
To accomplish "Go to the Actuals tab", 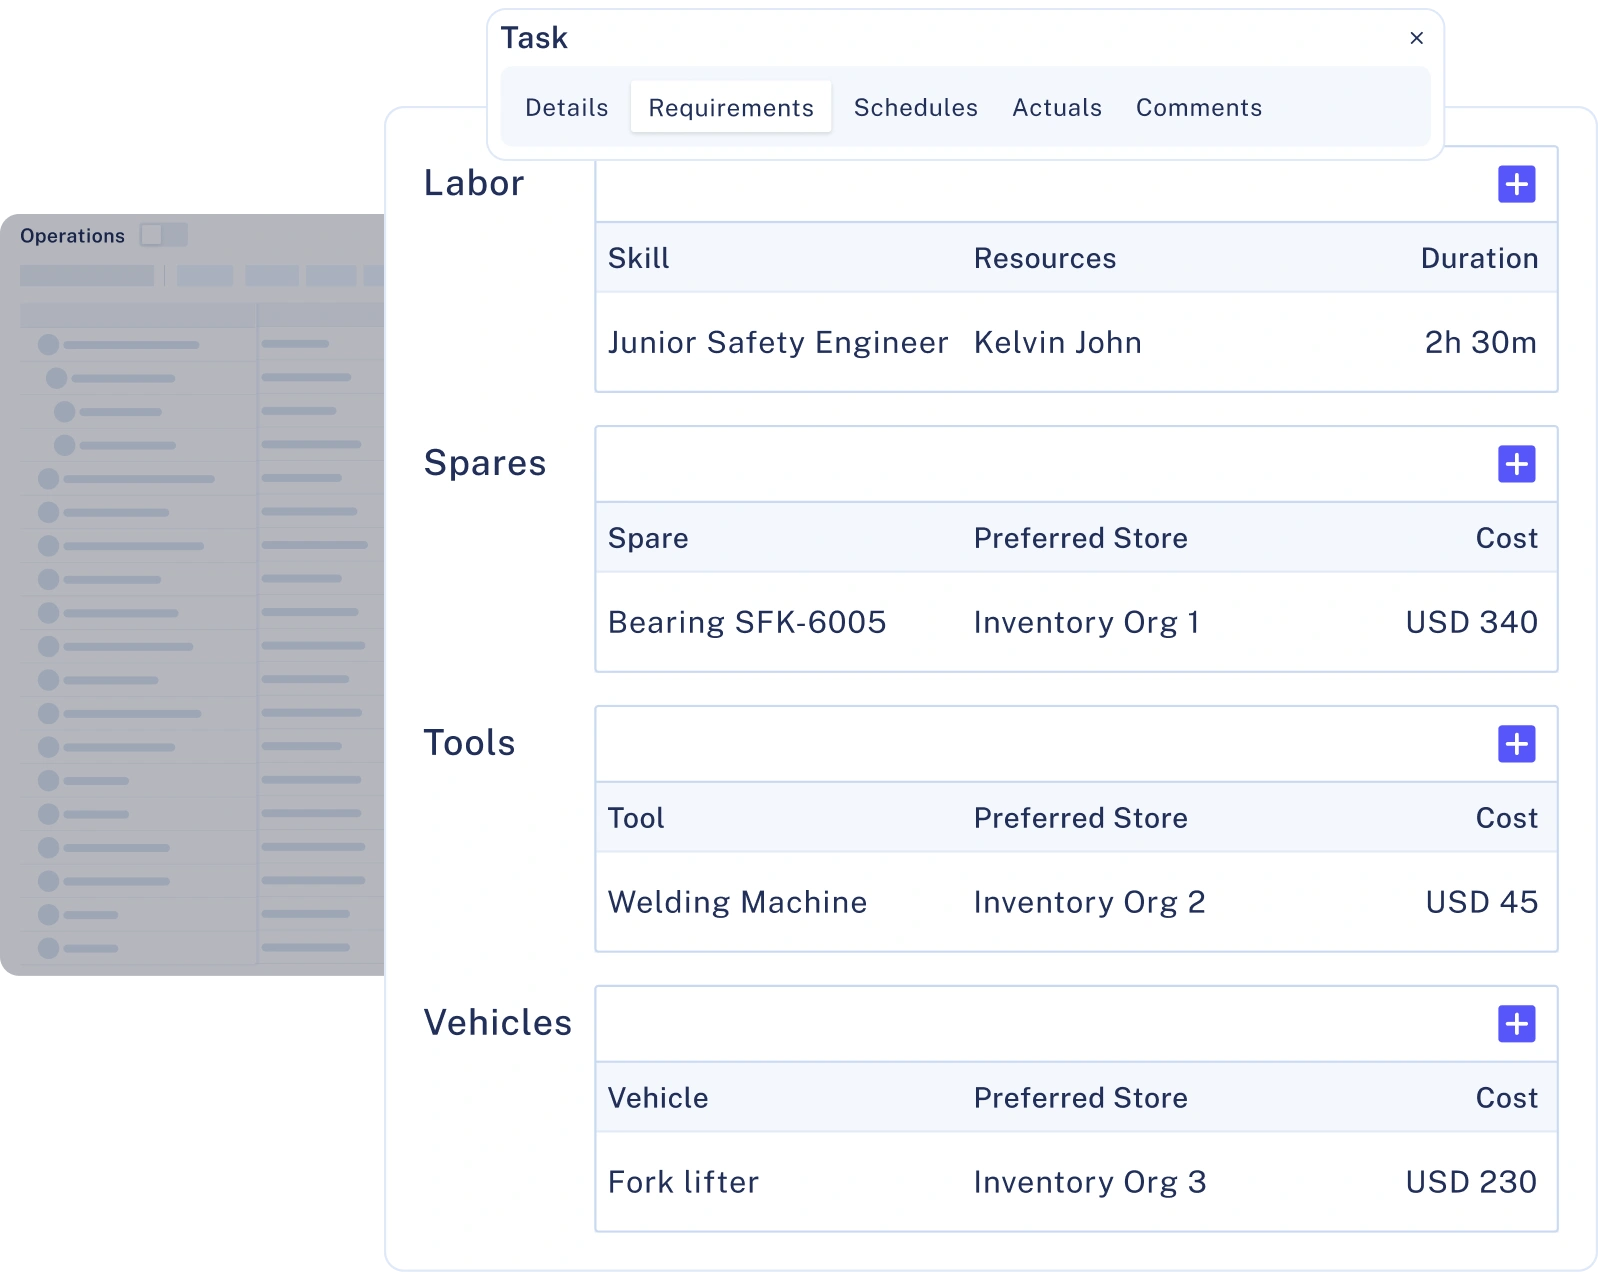I will tap(1056, 107).
